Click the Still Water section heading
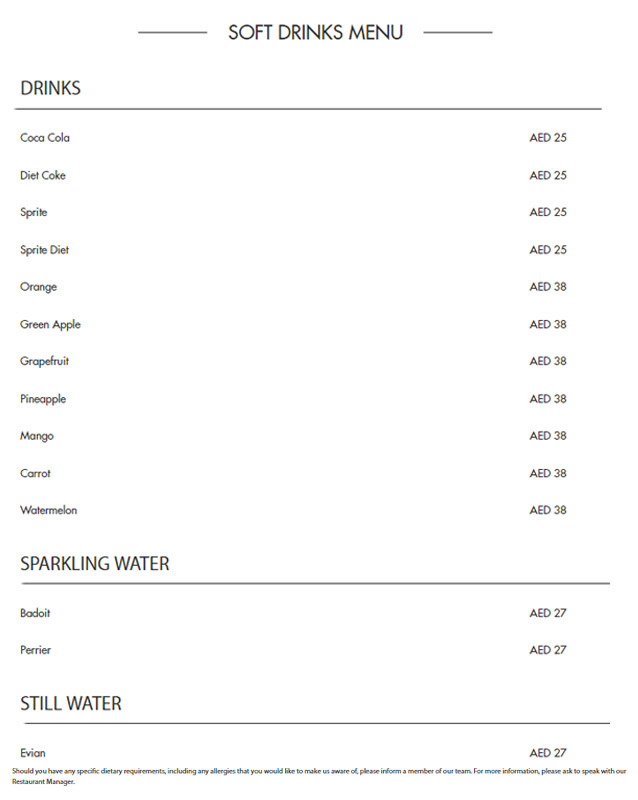Viewport: 638px width, 800px height. [x=71, y=704]
